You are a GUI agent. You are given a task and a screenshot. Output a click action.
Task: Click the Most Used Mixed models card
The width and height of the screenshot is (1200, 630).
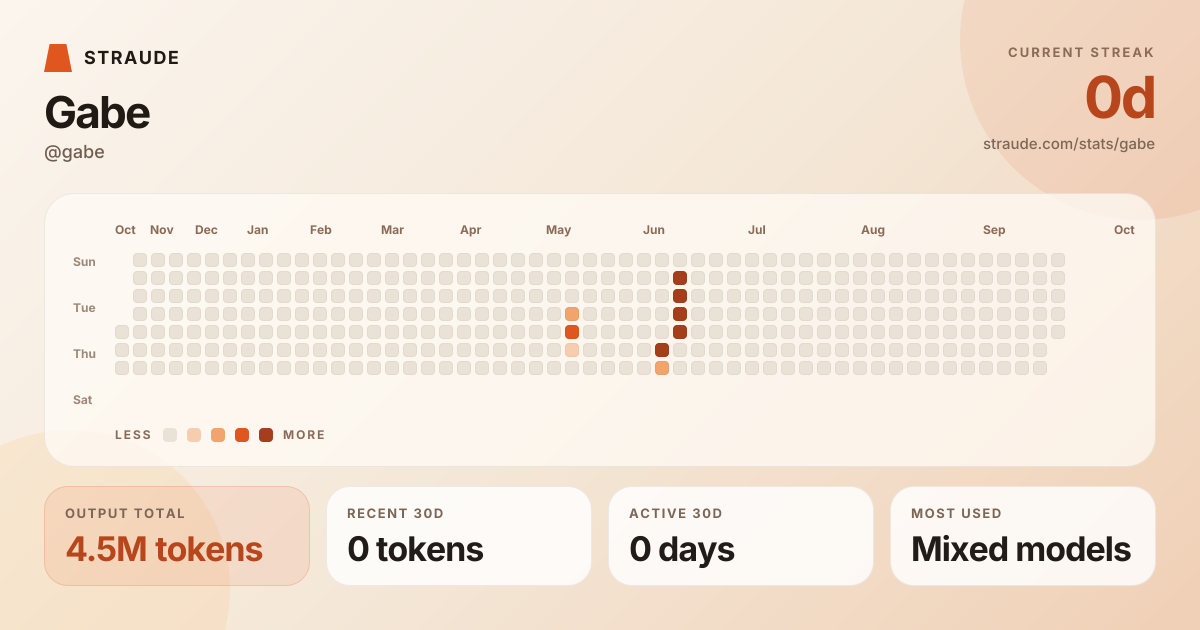[x=1023, y=536]
